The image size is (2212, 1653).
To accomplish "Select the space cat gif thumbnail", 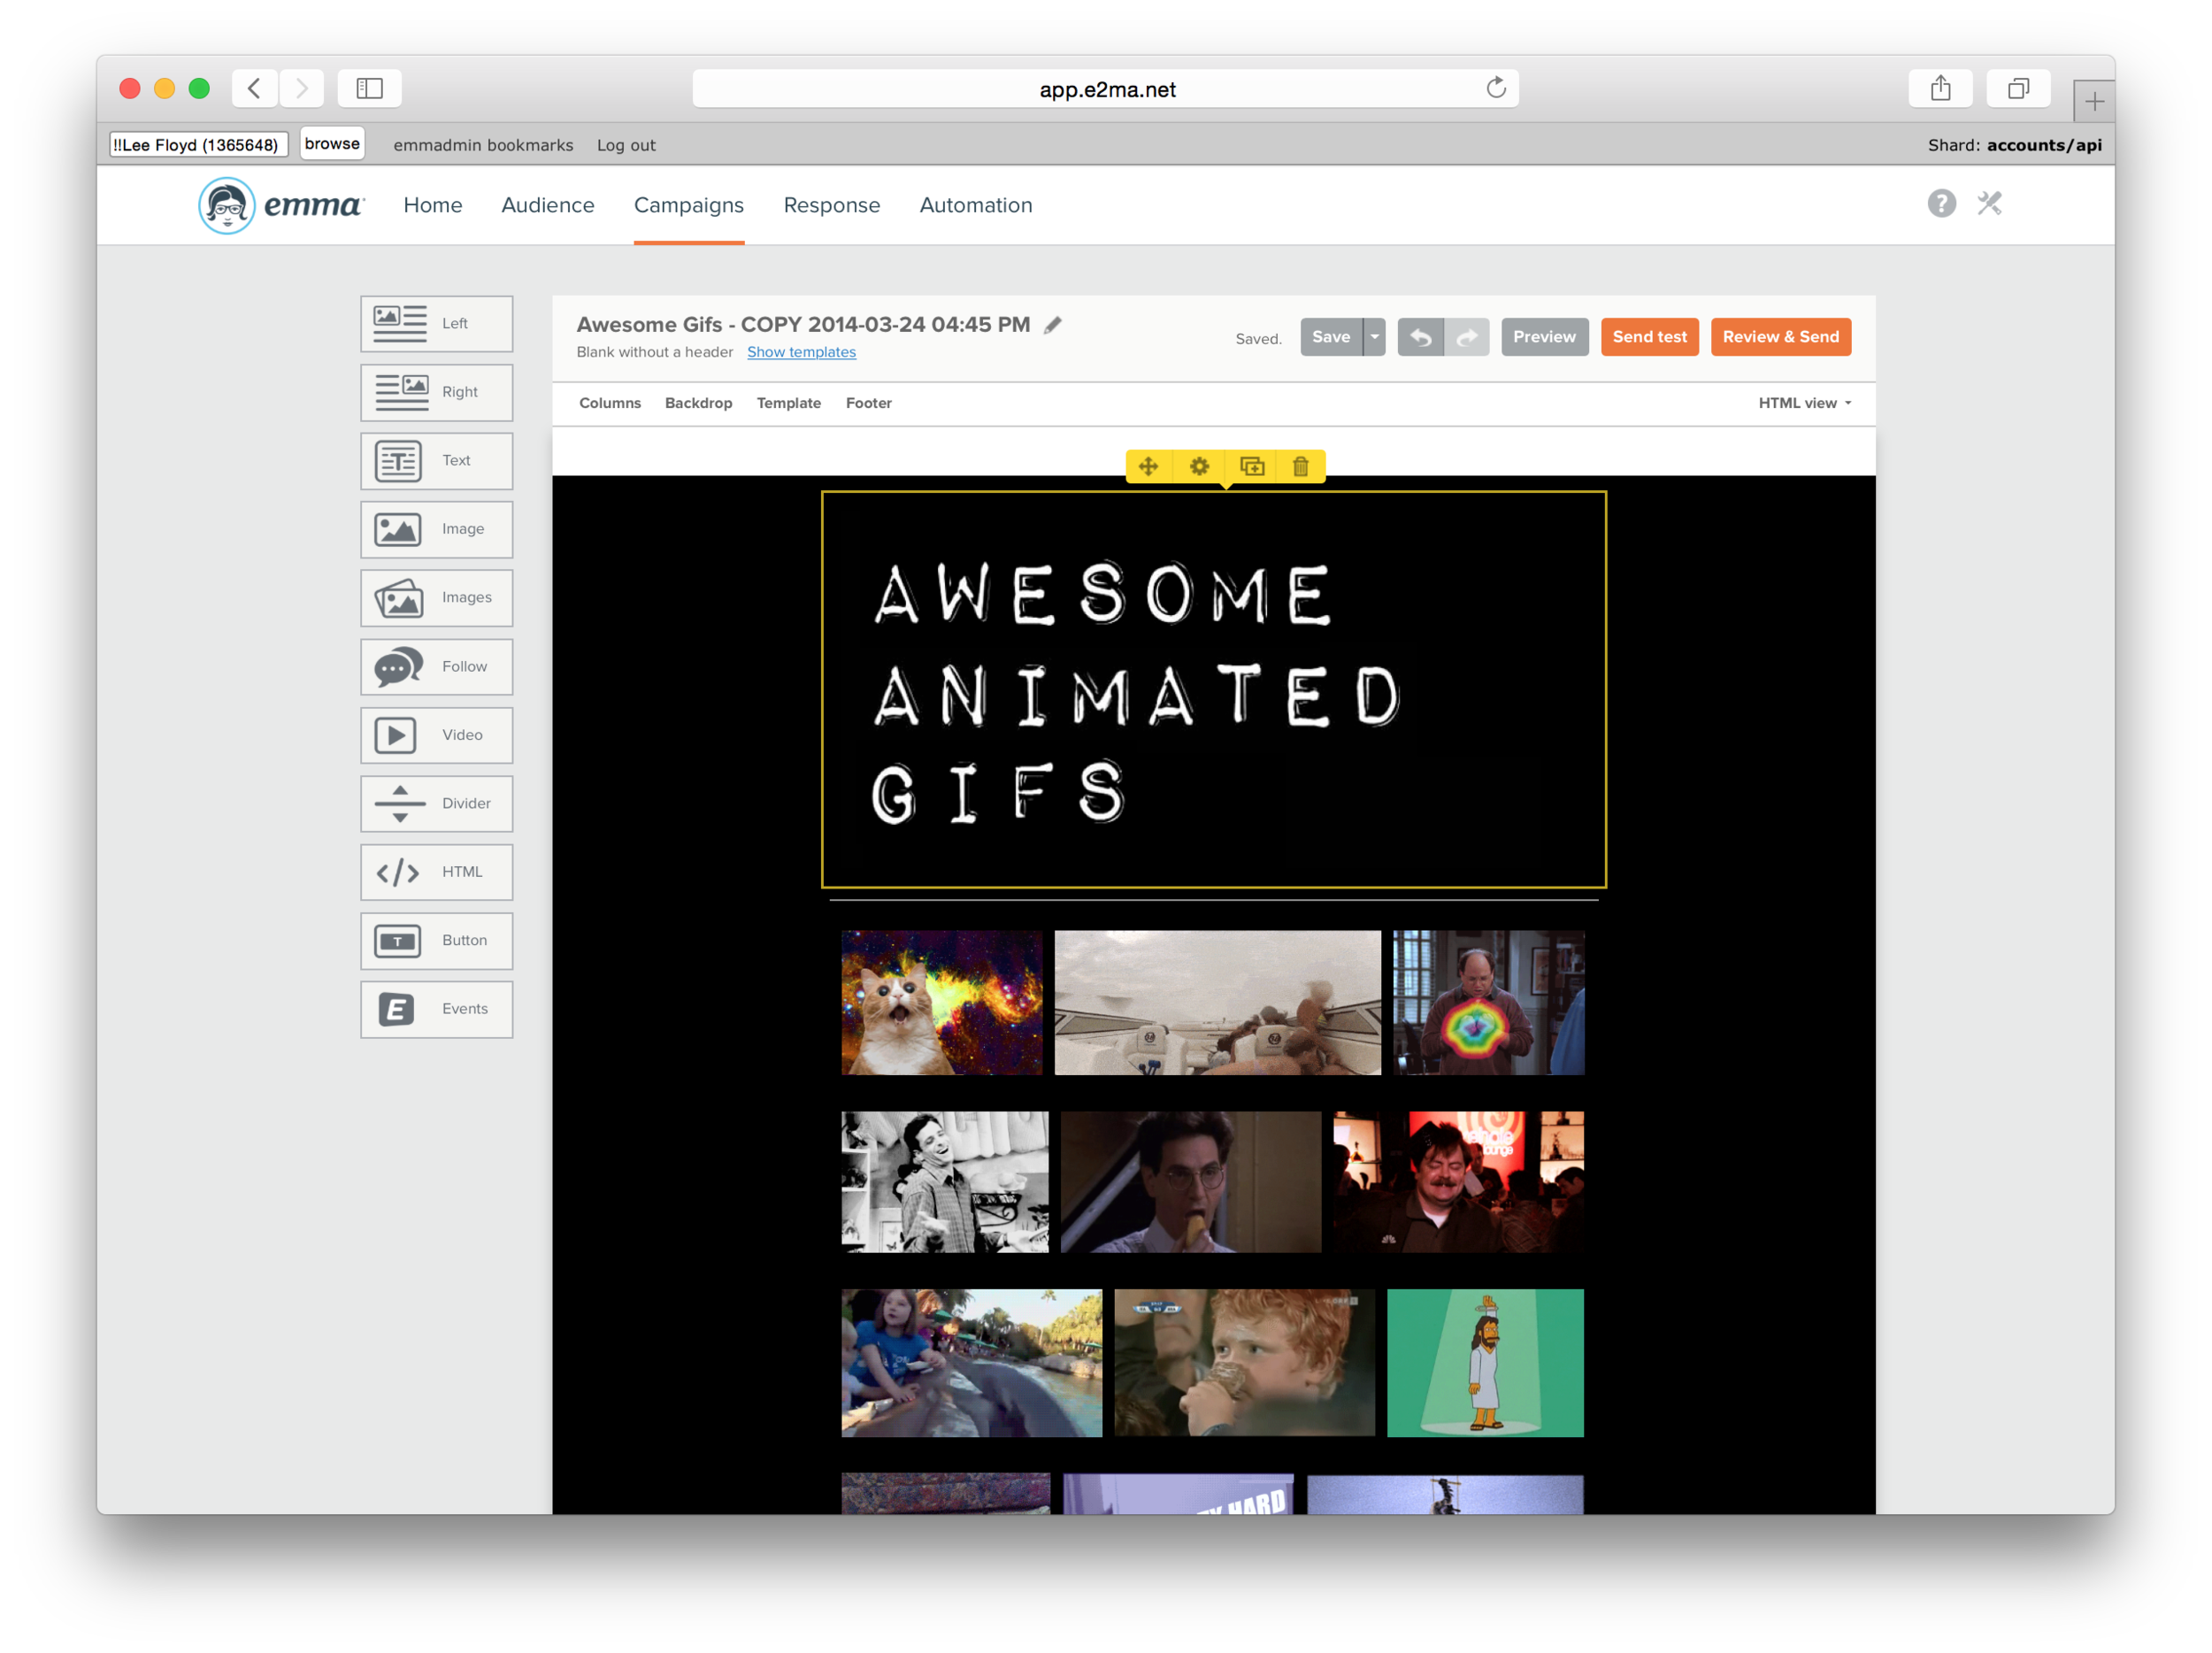I will pyautogui.click(x=941, y=1002).
